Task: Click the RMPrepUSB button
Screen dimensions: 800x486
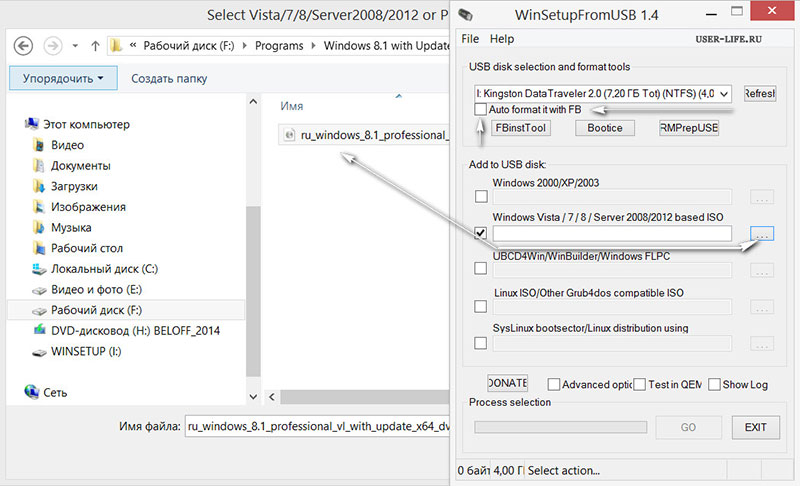Action: pos(689,128)
